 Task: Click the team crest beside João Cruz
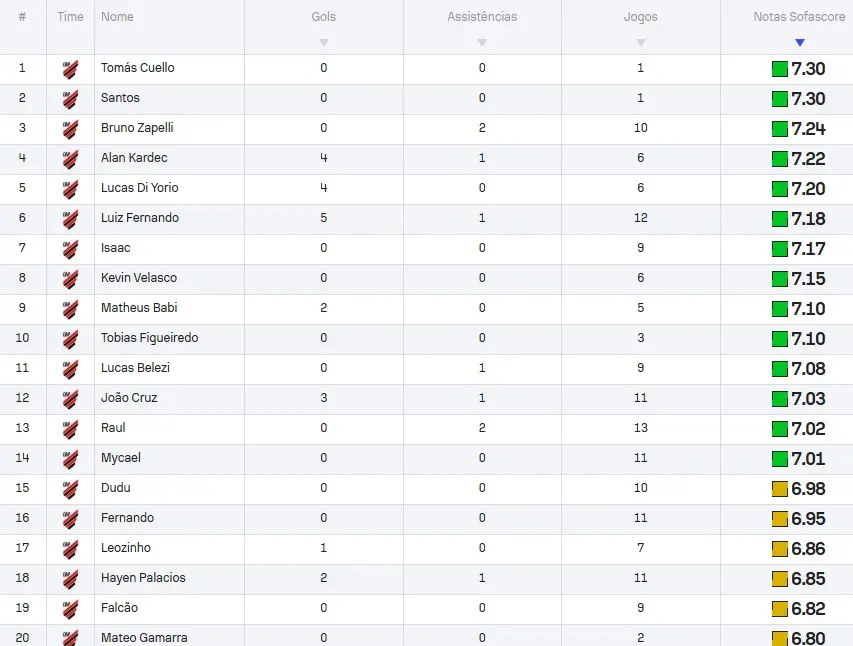70,399
